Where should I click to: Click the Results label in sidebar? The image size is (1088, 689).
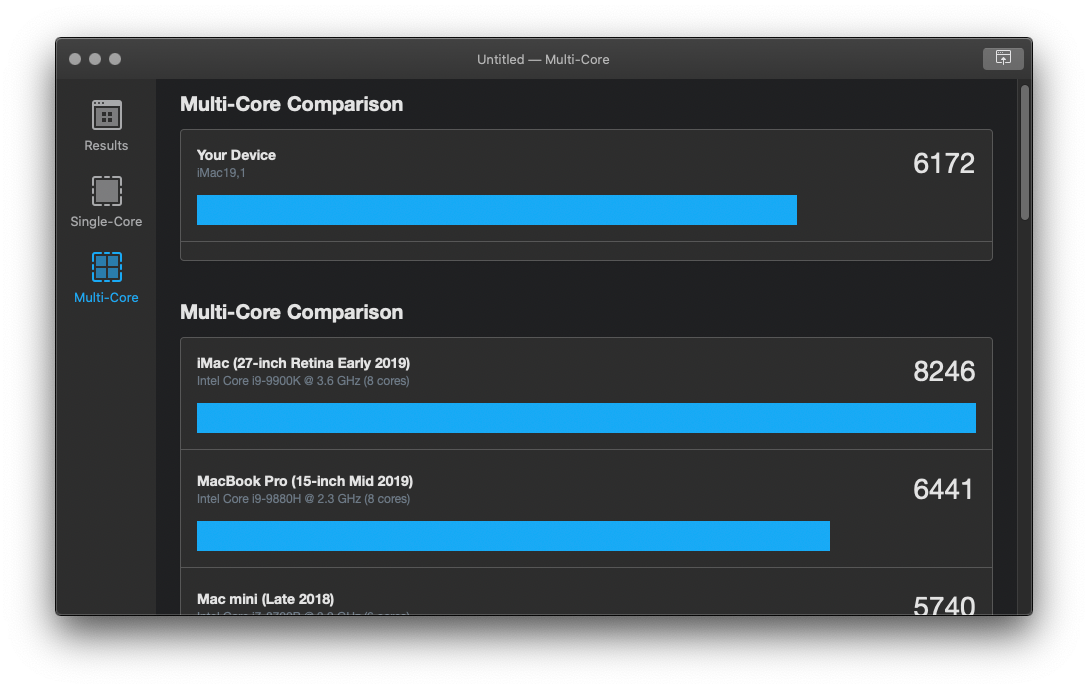(x=106, y=145)
